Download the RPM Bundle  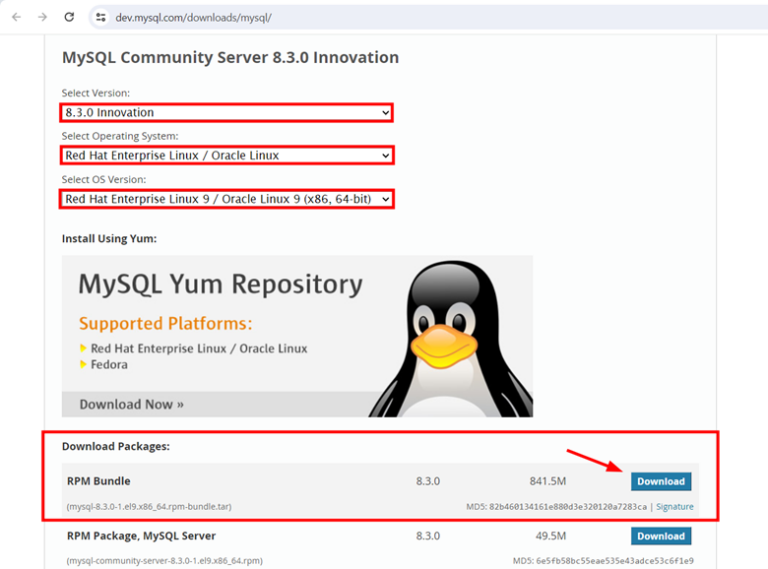(661, 481)
